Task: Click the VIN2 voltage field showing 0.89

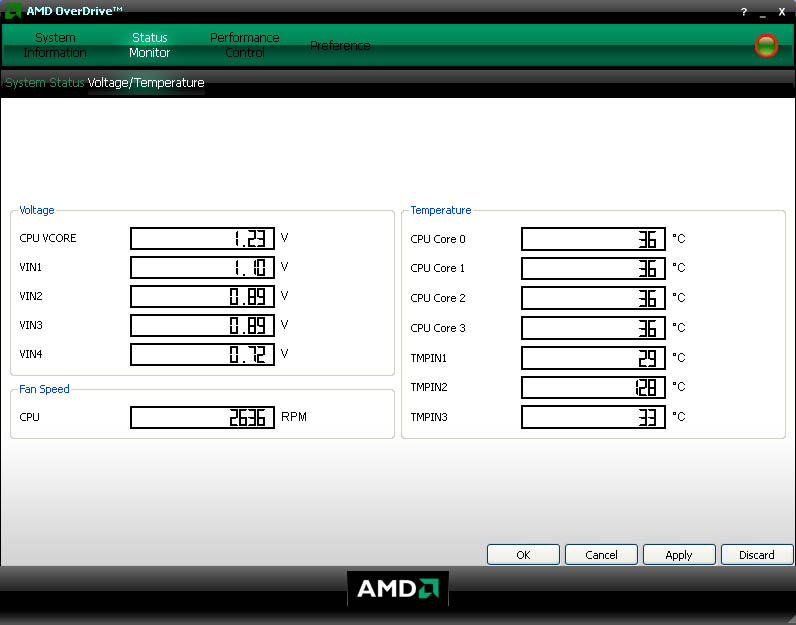Action: 203,297
